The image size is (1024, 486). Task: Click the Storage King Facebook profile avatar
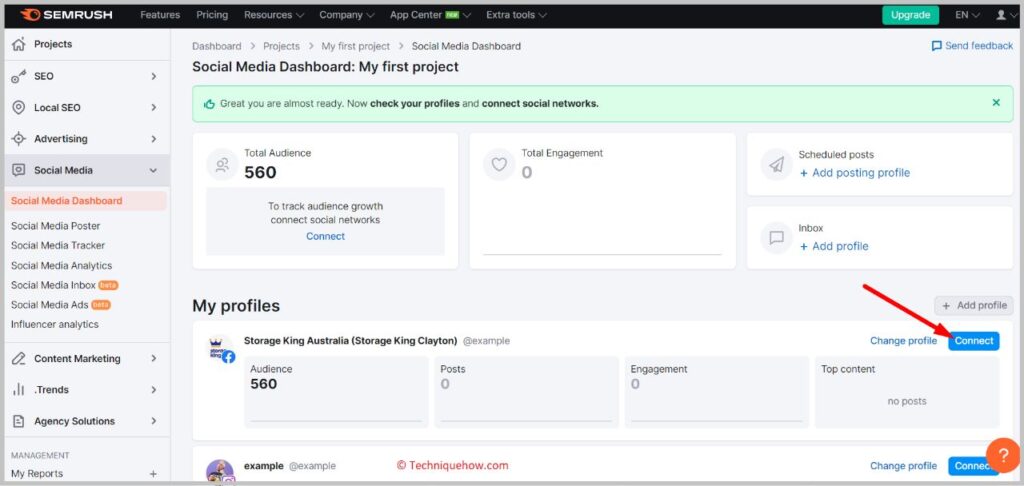221,349
